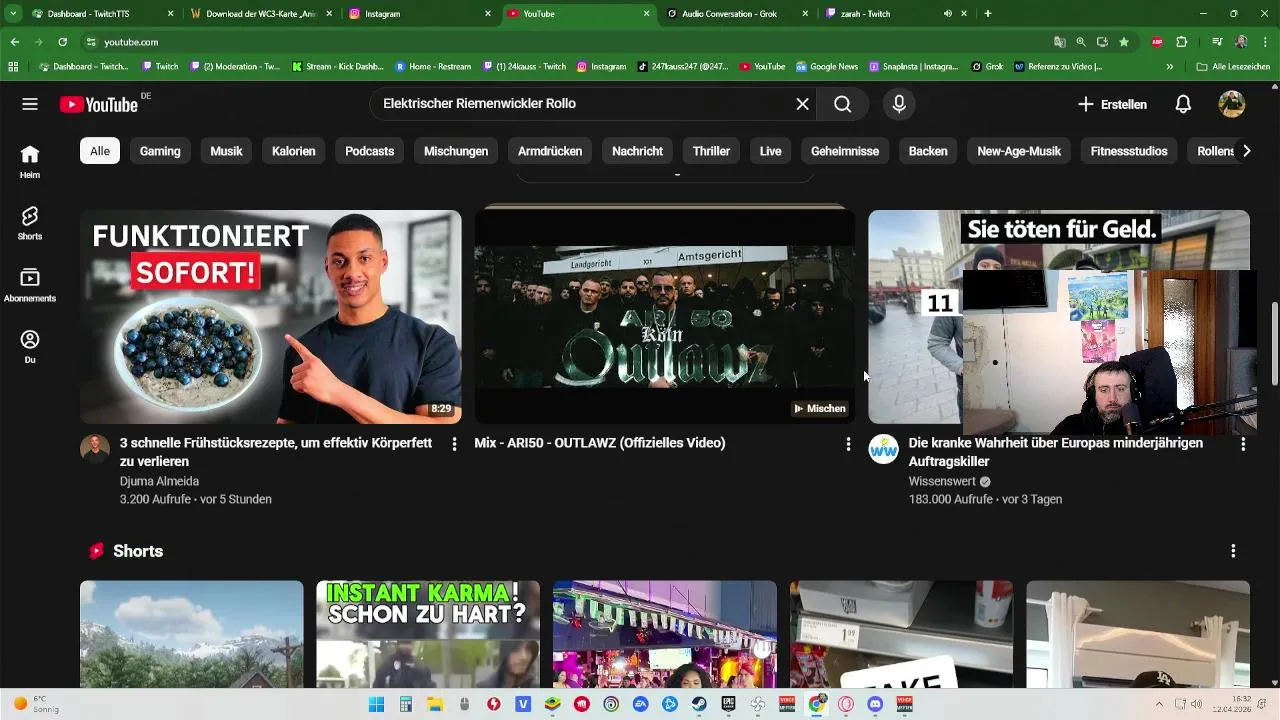Select the Fitnessstudios filter chip
The image size is (1280, 720).
[x=1129, y=151]
